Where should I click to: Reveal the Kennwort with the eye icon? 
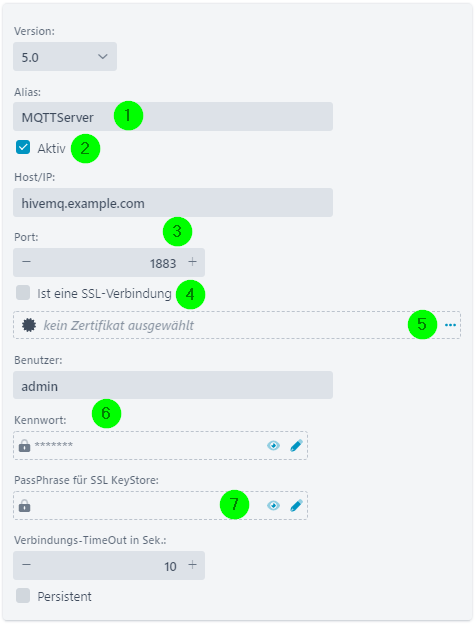point(273,445)
